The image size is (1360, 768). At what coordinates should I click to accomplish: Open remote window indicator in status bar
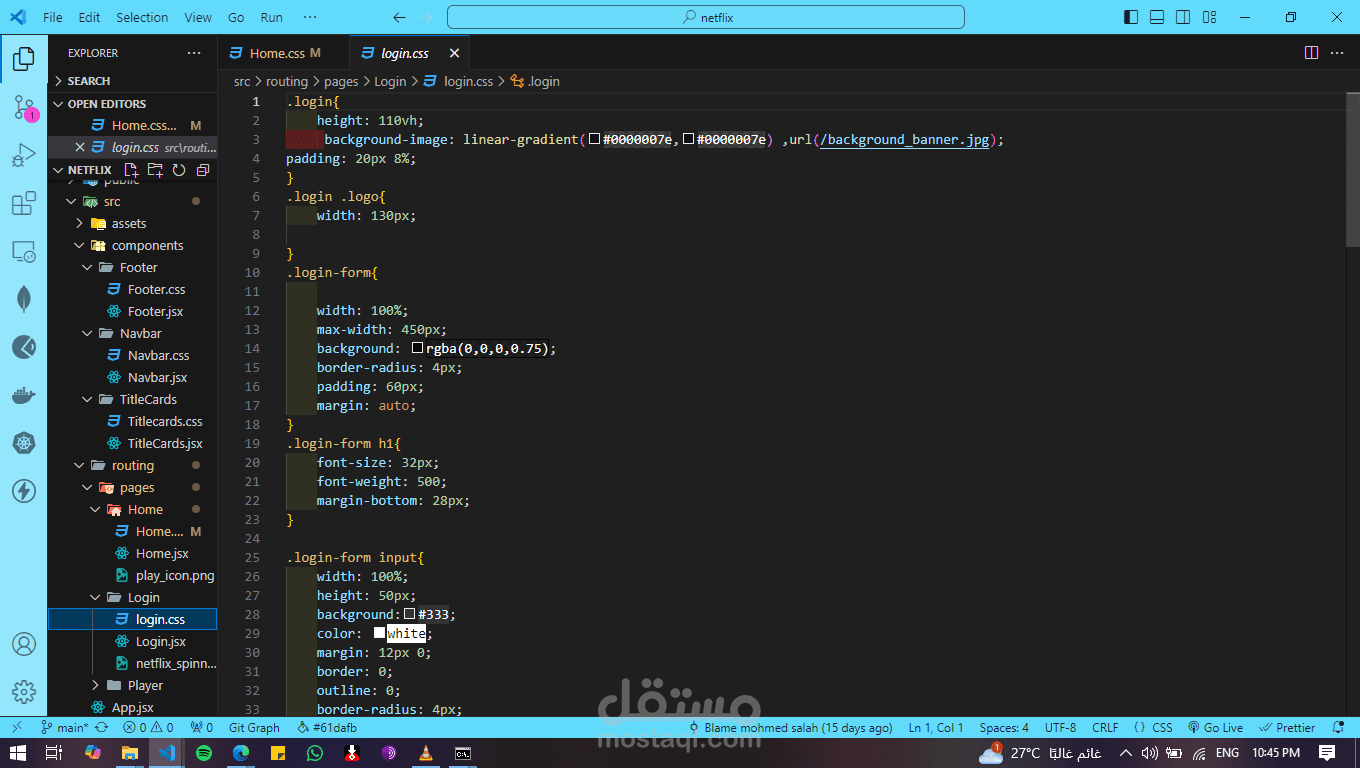pyautogui.click(x=17, y=727)
